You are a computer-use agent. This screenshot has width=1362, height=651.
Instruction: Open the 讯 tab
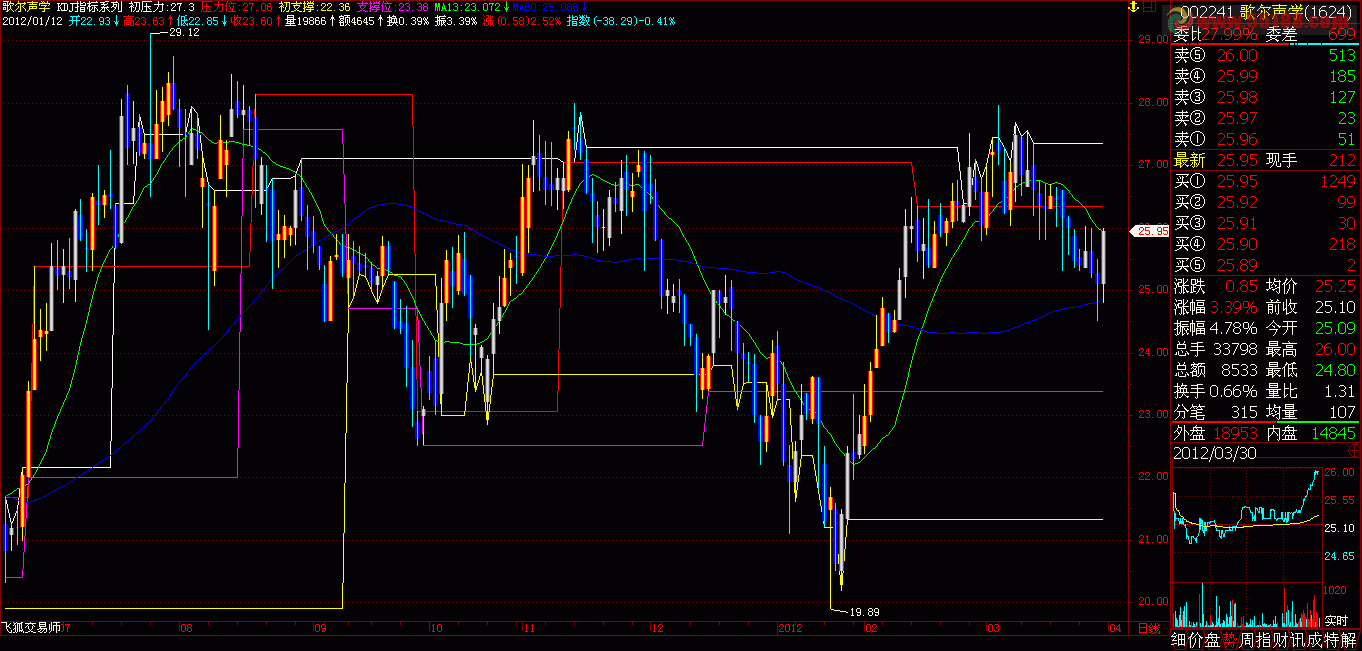click(x=1298, y=641)
